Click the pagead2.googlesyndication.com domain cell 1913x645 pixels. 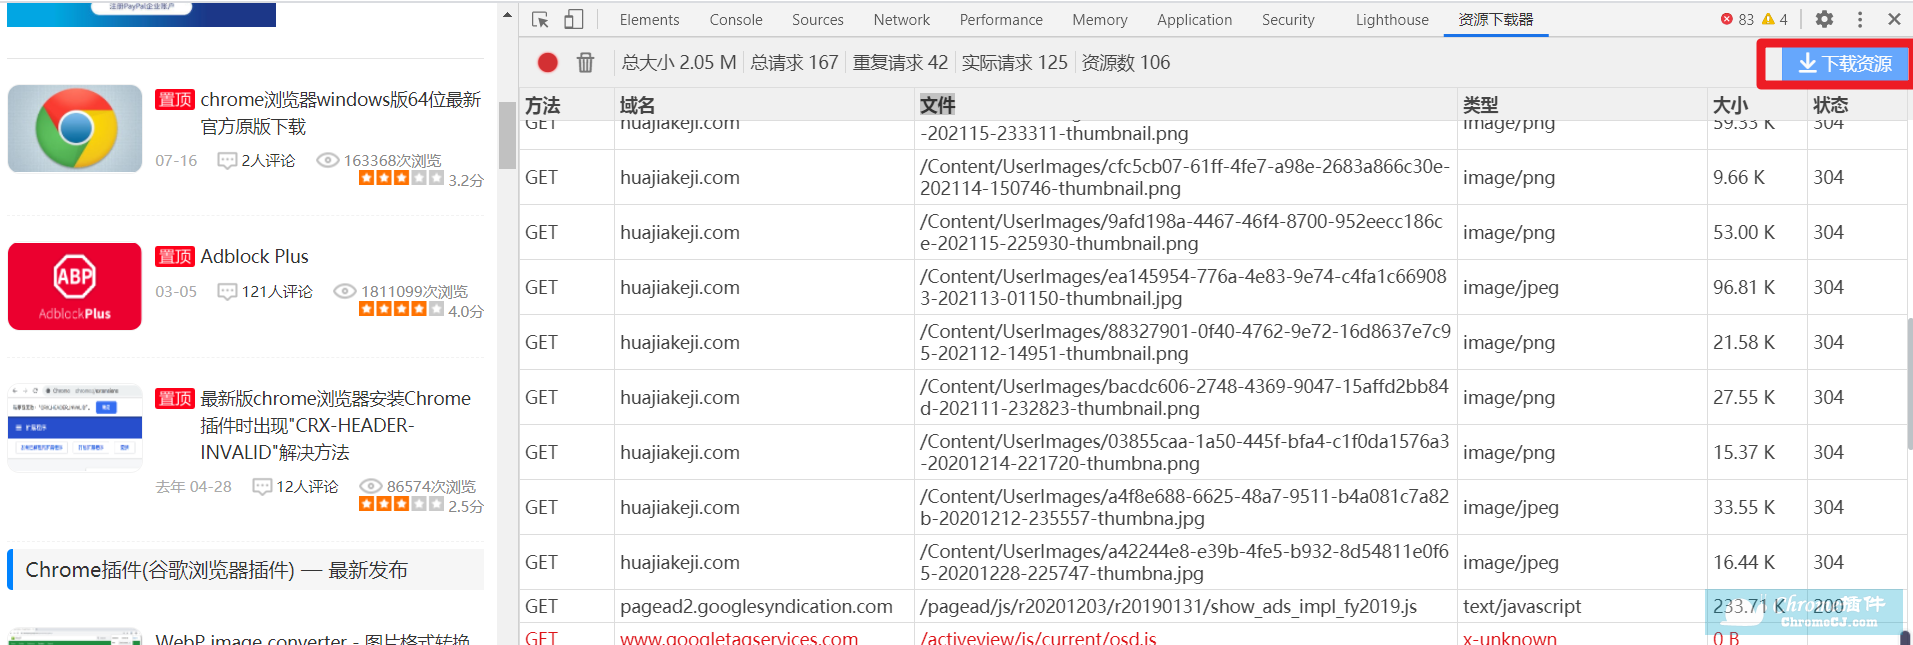(x=764, y=606)
